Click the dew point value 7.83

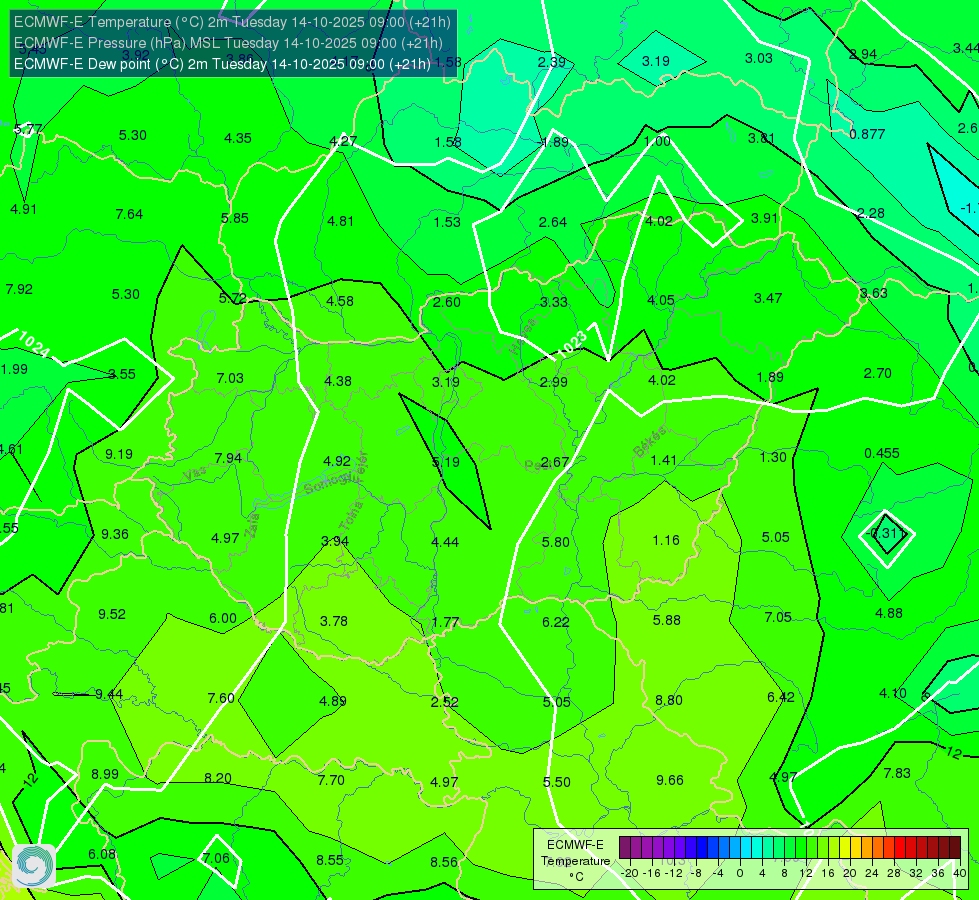pos(897,773)
